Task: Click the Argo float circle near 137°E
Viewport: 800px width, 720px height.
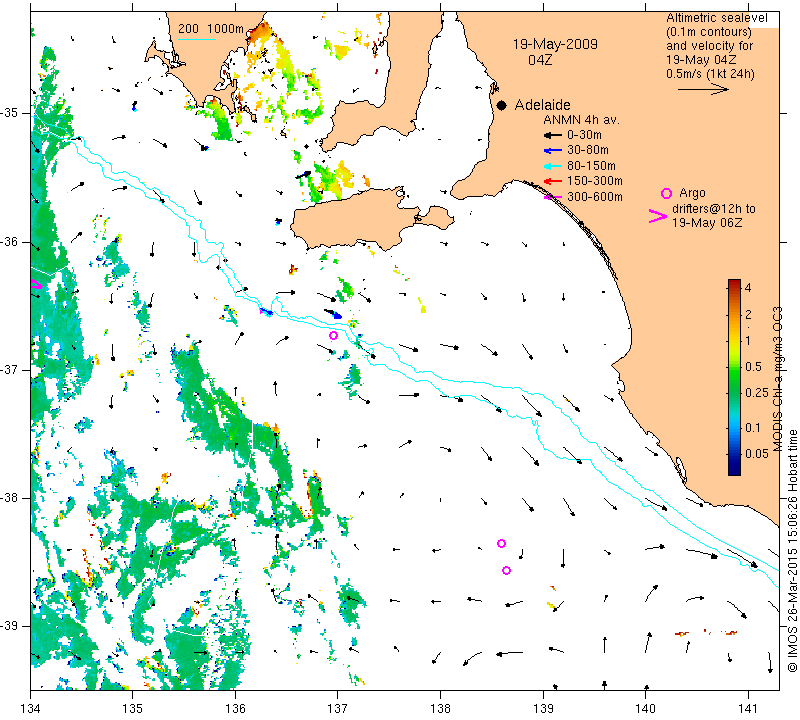Action: [x=333, y=335]
